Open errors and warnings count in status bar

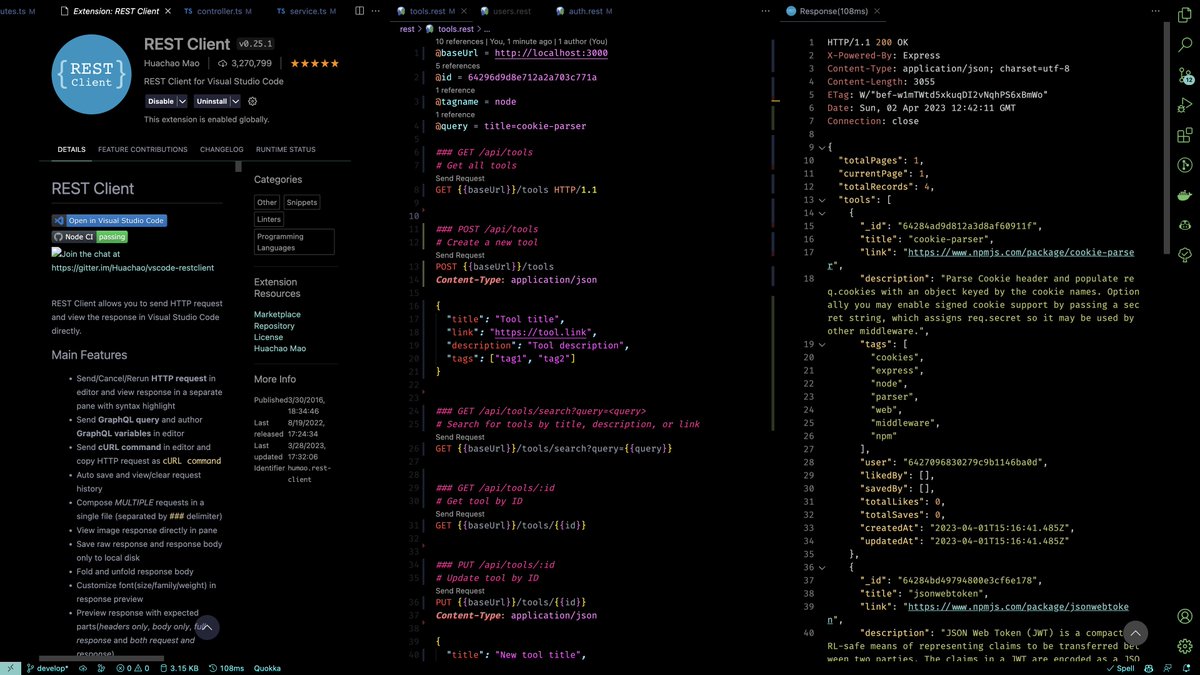point(132,668)
